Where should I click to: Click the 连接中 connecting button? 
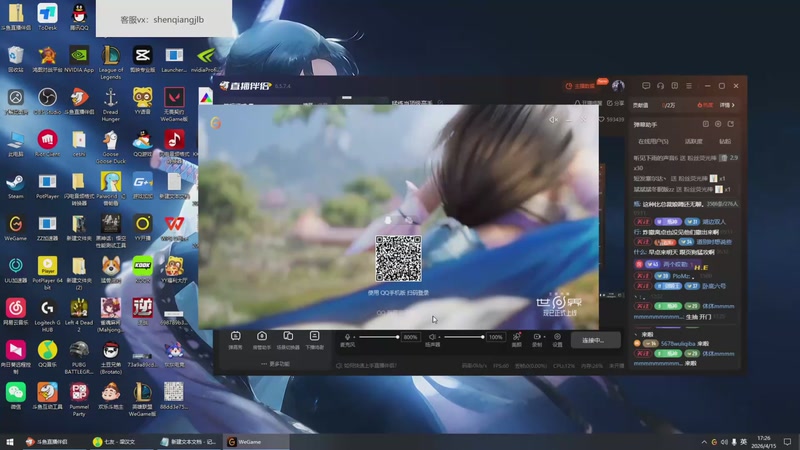pos(595,340)
